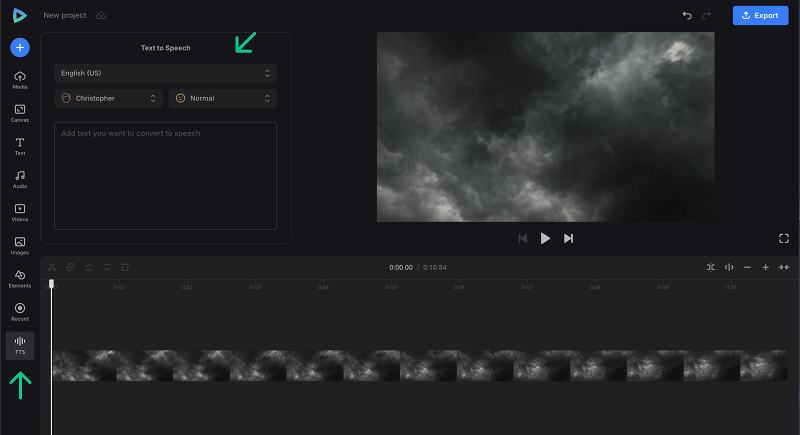Open the Images sidebar panel
The height and width of the screenshot is (435, 800).
[20, 246]
